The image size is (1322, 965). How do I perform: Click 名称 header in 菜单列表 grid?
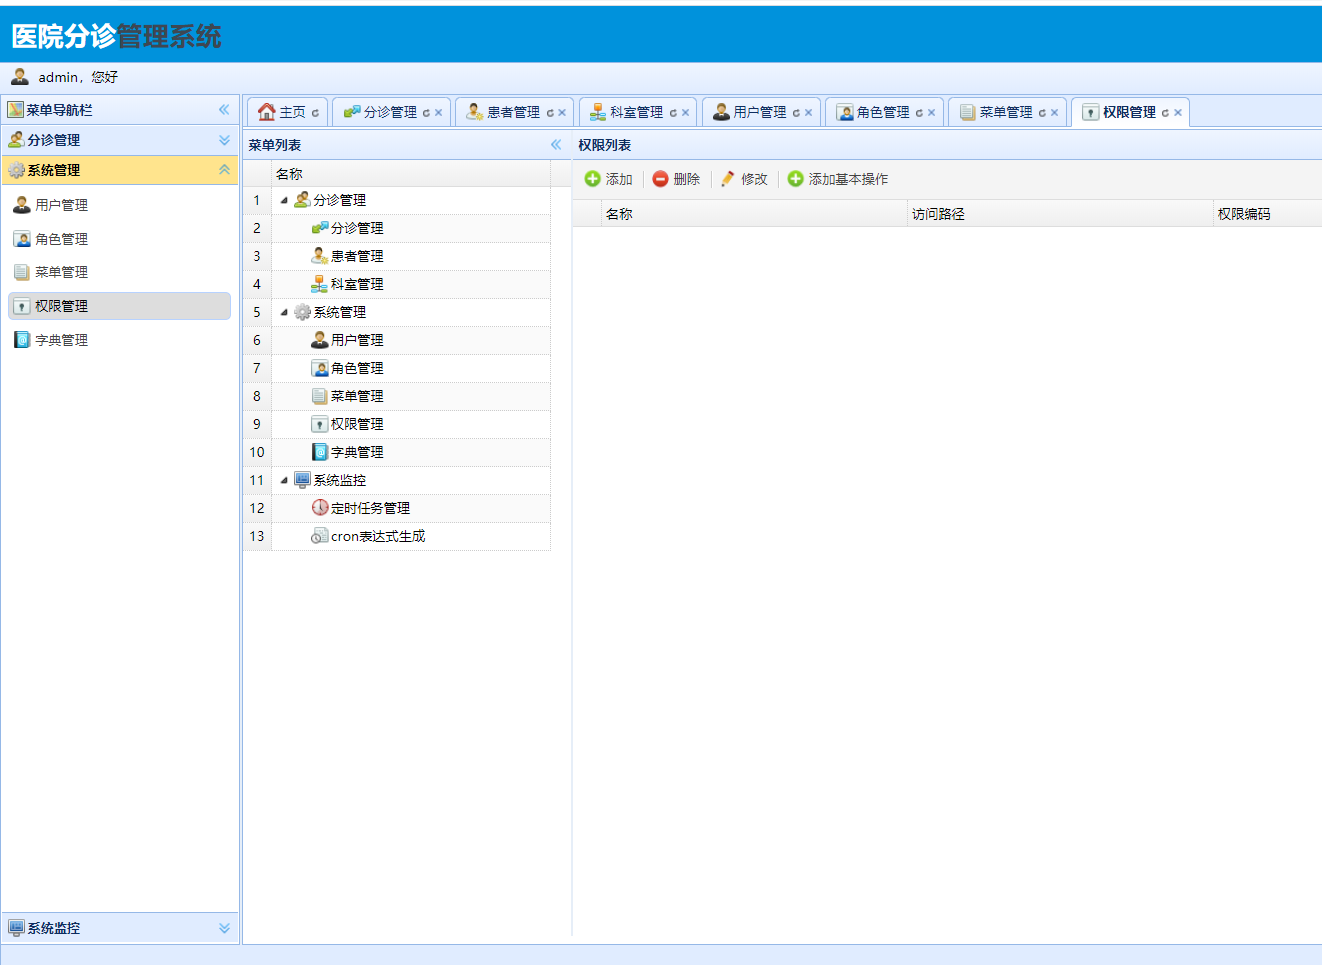pyautogui.click(x=410, y=174)
